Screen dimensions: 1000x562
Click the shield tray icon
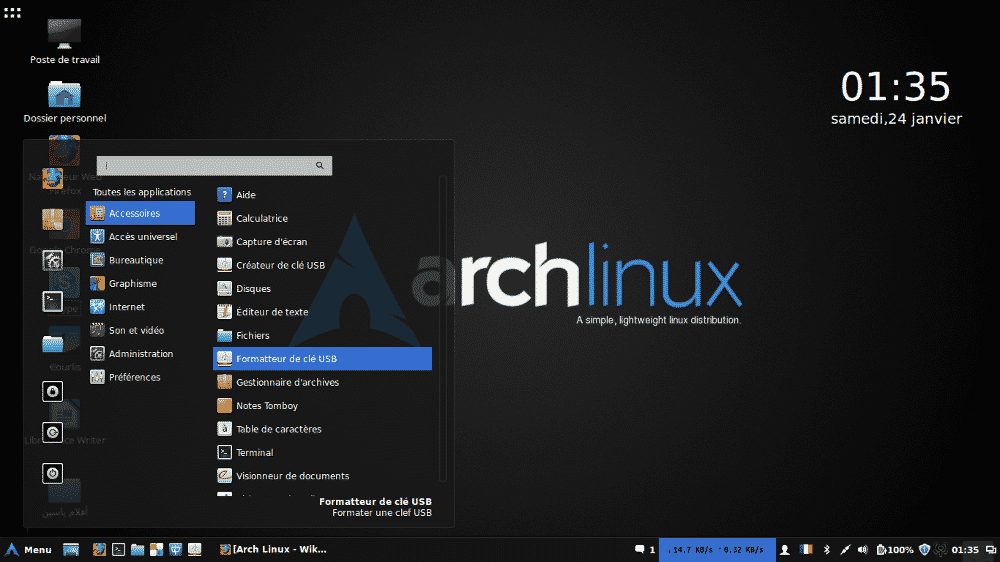[x=924, y=549]
